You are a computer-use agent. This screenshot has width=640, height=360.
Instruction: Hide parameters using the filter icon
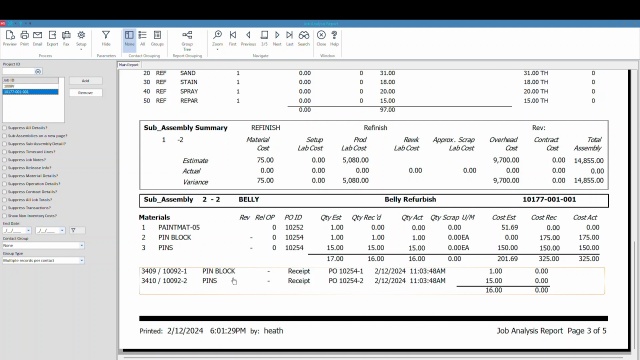106,38
